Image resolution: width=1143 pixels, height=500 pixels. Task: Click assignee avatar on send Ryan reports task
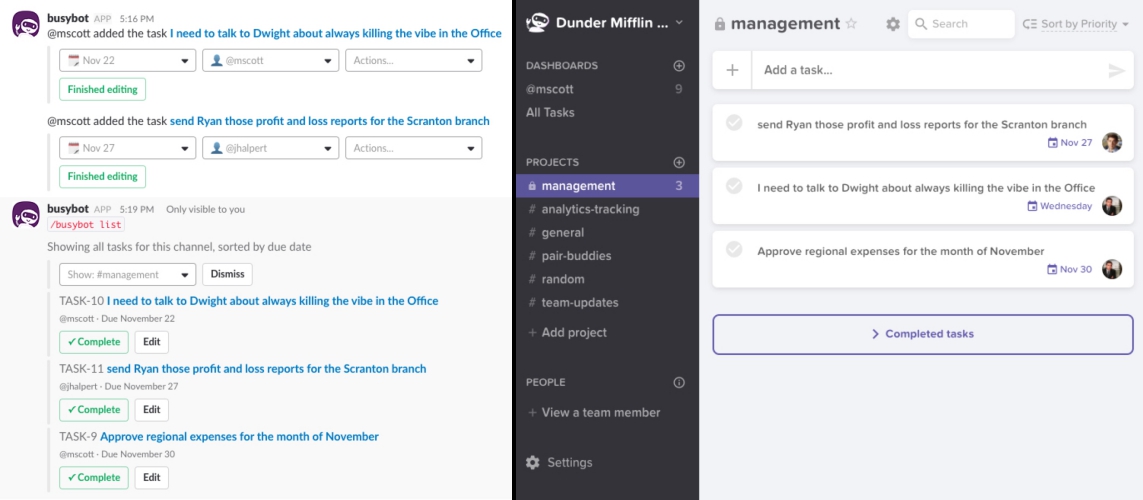tap(1112, 142)
